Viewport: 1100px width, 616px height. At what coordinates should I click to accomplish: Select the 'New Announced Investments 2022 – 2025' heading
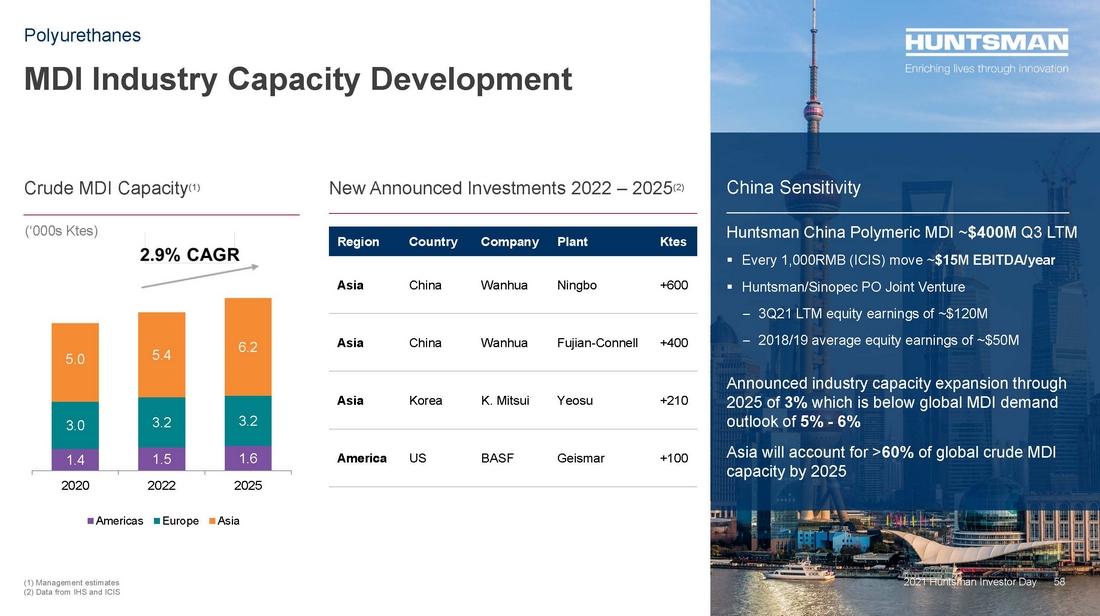[x=507, y=188]
